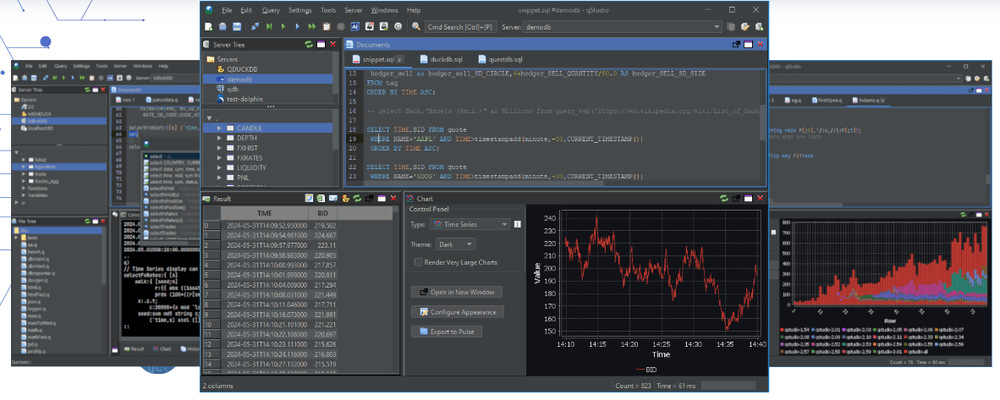
Task: Click the Chart tab in left background window
Action: (x=161, y=349)
